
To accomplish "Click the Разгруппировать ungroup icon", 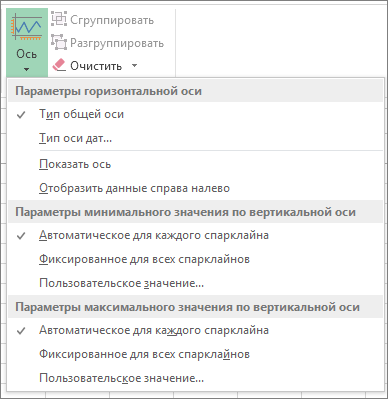I will click(x=59, y=42).
